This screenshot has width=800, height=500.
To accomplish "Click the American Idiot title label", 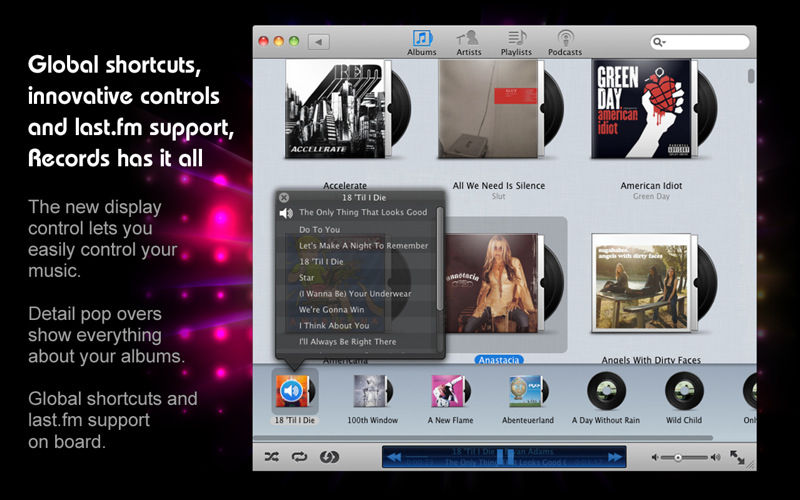I will click(x=651, y=186).
